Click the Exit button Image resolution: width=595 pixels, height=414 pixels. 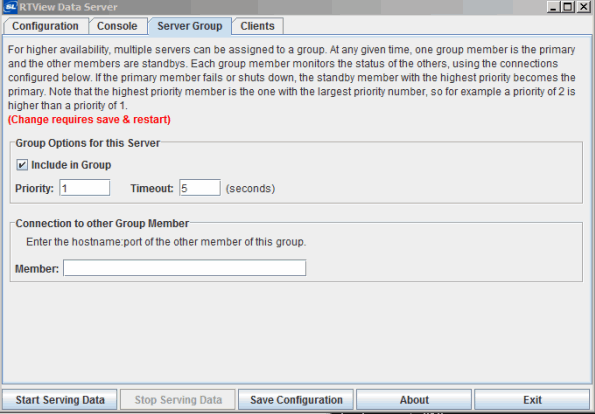tap(532, 400)
